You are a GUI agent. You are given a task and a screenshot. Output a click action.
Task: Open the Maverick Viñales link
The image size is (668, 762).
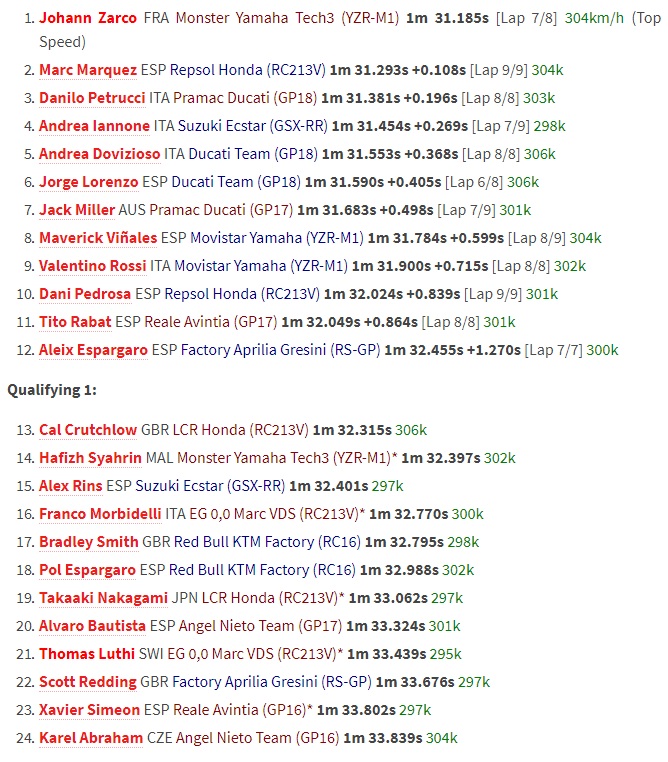[x=97, y=238]
